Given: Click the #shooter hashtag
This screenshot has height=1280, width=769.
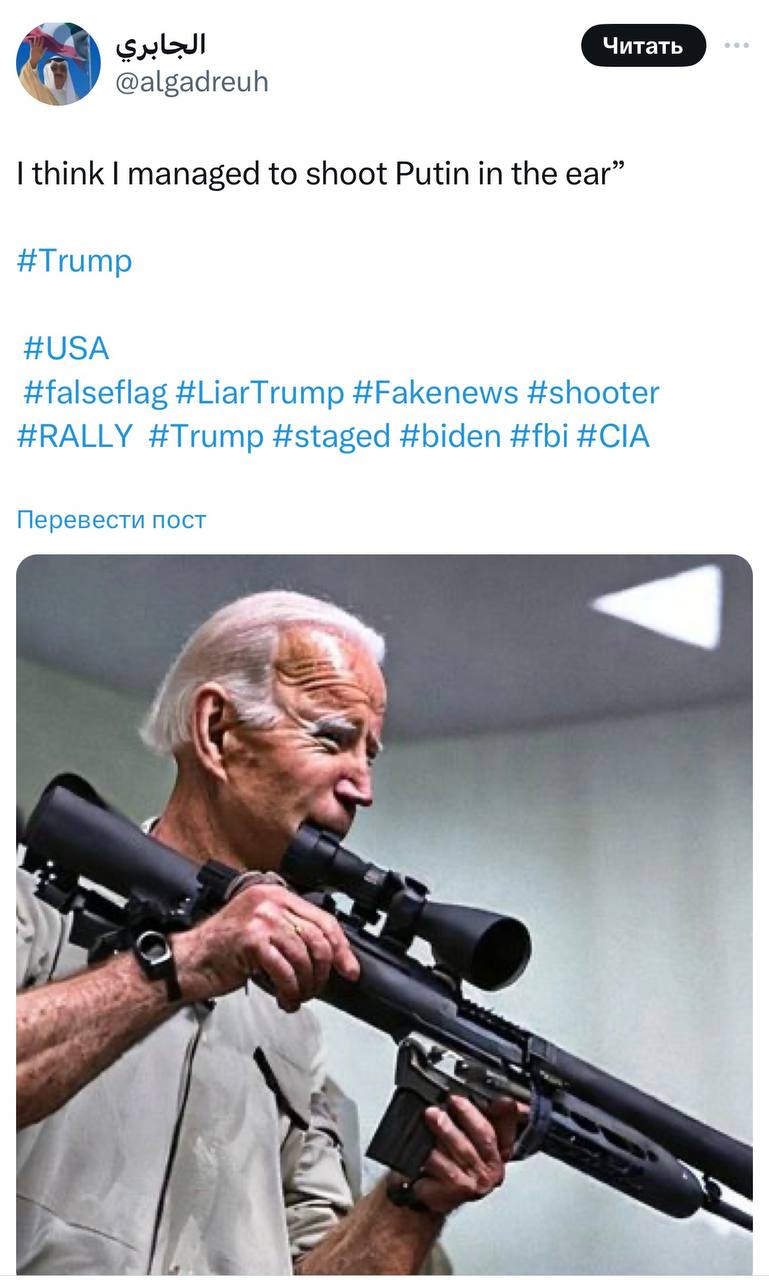Looking at the screenshot, I should click(593, 393).
